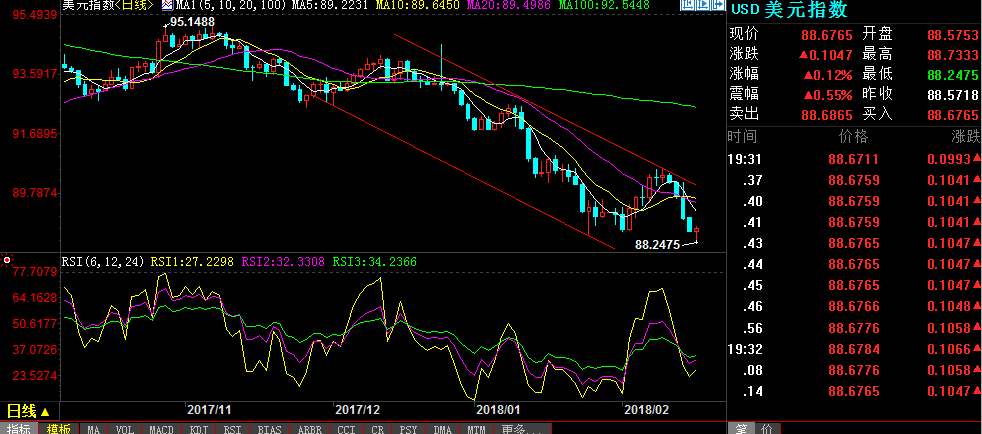Image resolution: width=982 pixels, height=434 pixels.
Task: Pick the ARBR indicator tab
Action: click(311, 429)
